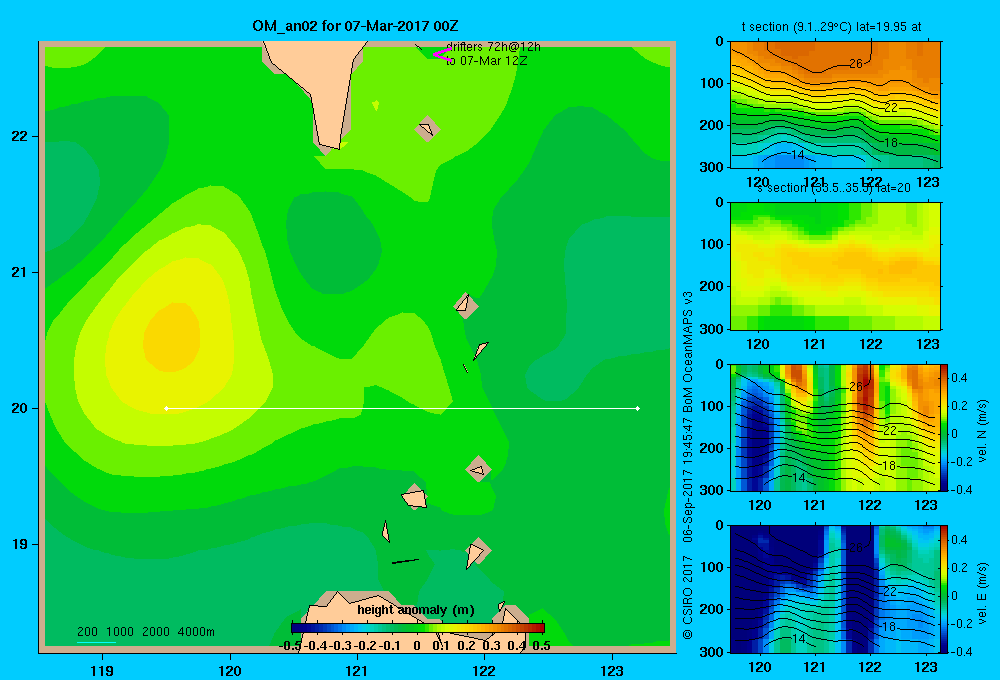Click the "vel. N (m/s)" axis label
1000x680 pixels.
point(982,431)
